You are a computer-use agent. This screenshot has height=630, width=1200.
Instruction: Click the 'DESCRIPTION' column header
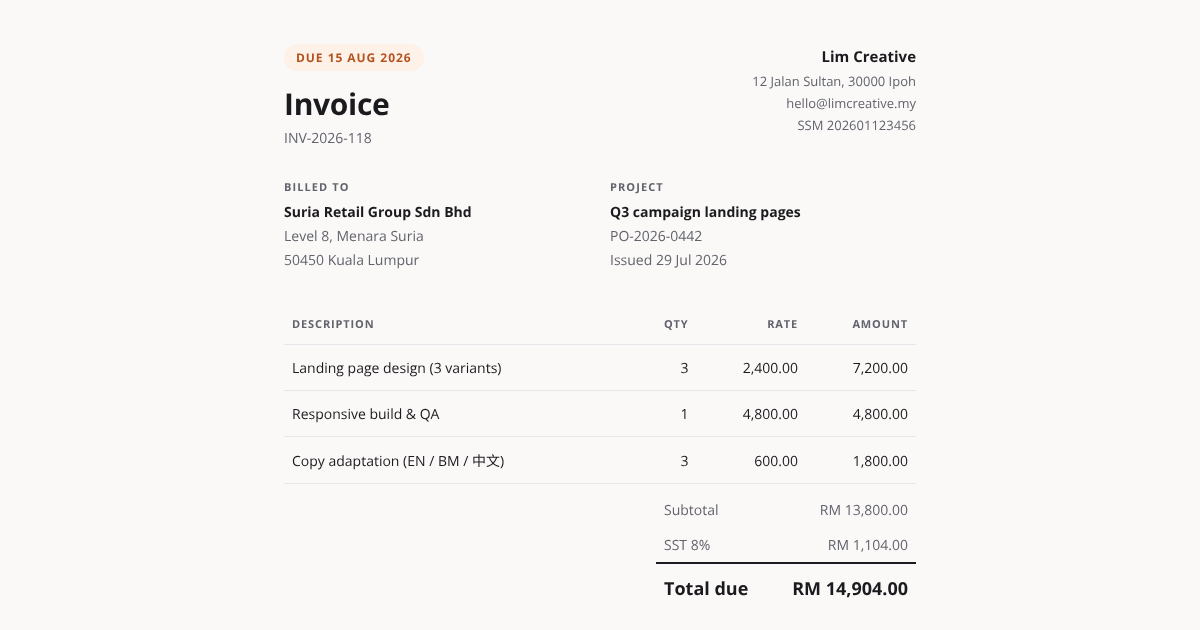(333, 324)
